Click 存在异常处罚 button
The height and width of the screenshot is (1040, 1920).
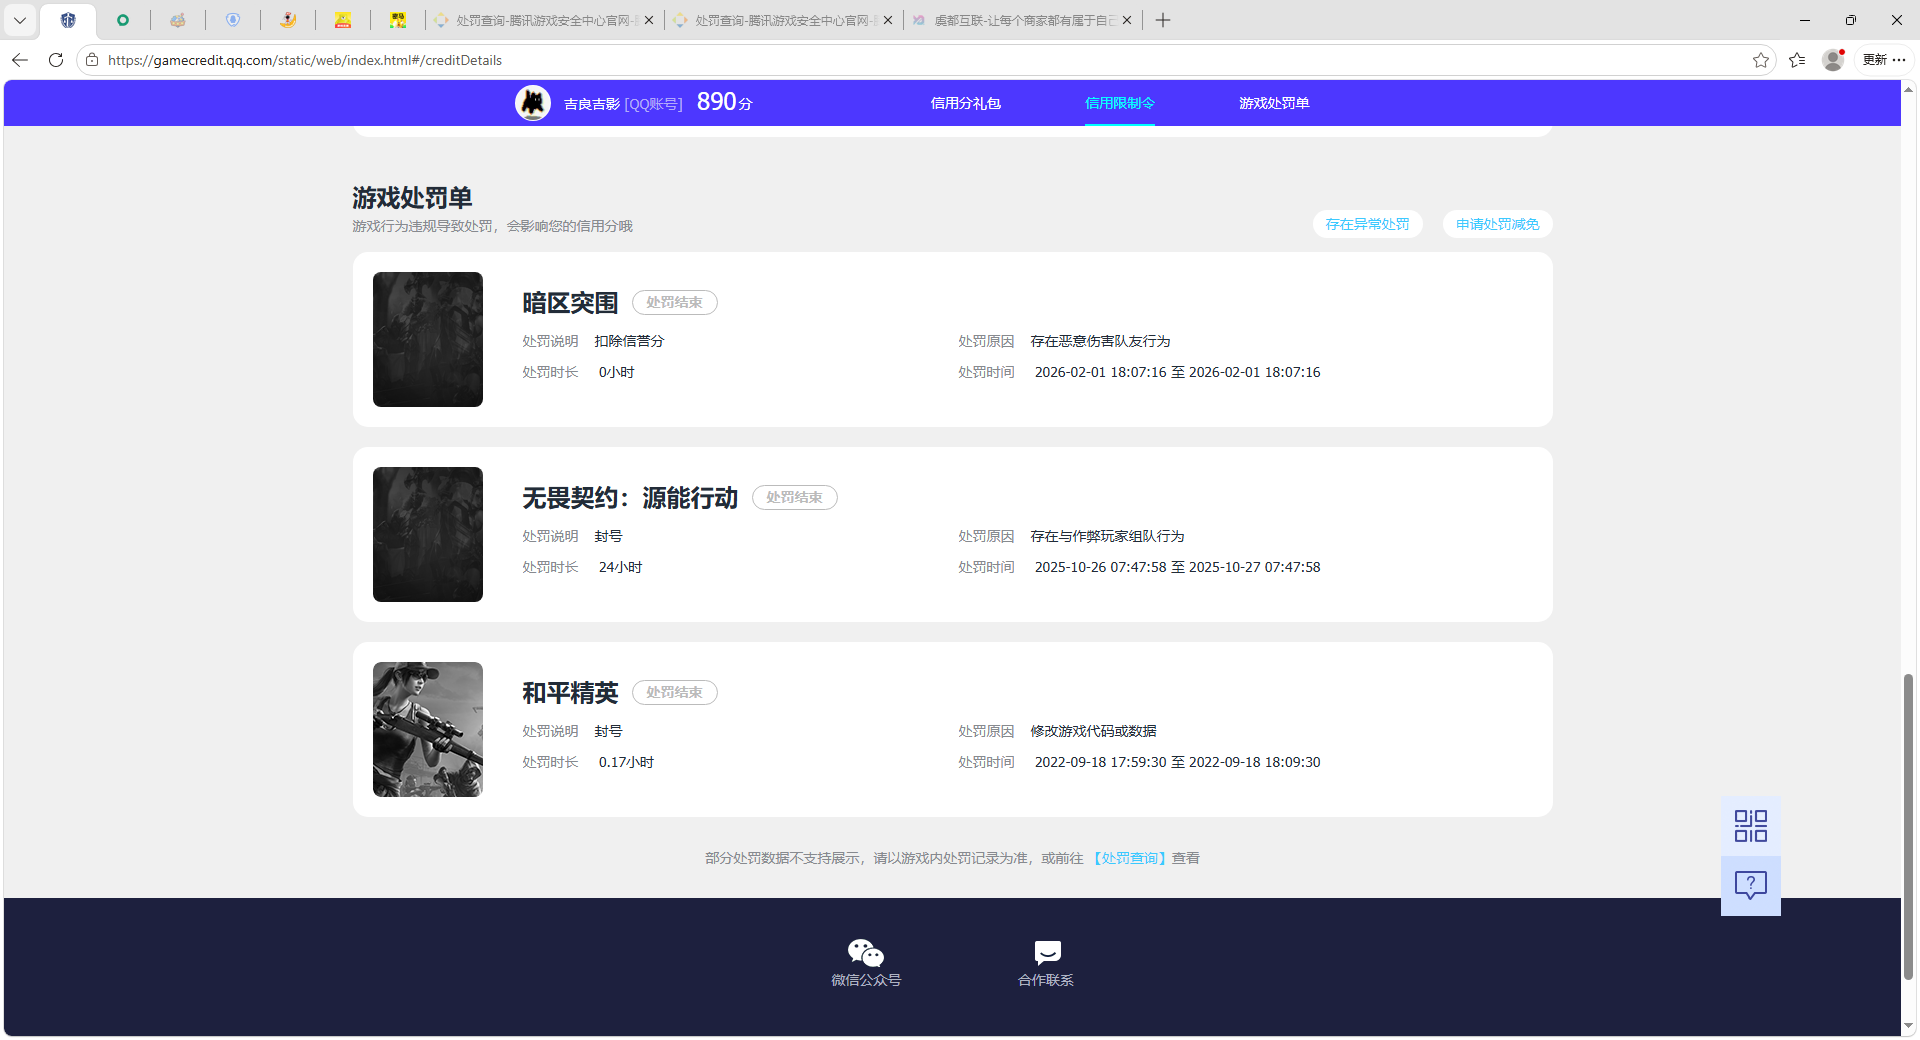[1367, 224]
